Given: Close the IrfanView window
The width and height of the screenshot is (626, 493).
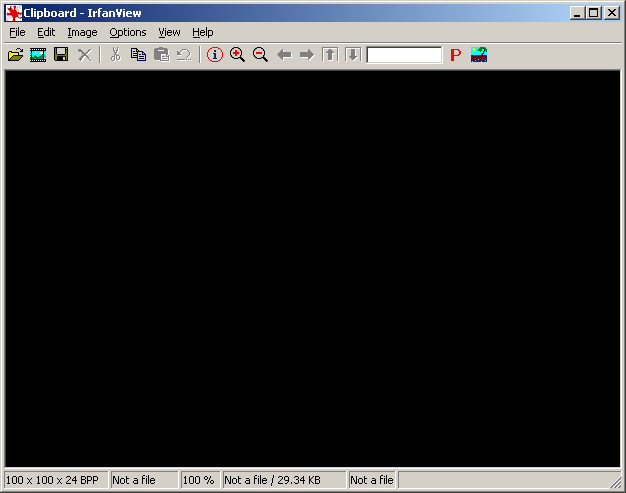Looking at the screenshot, I should coord(612,13).
